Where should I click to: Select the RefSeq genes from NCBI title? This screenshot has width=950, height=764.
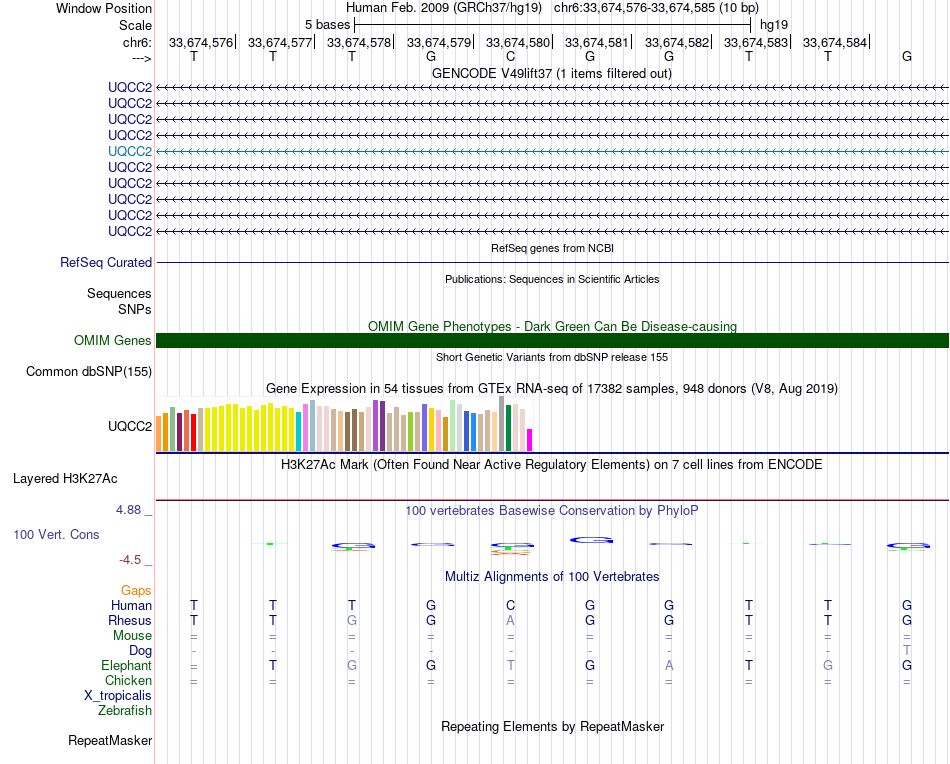point(553,248)
